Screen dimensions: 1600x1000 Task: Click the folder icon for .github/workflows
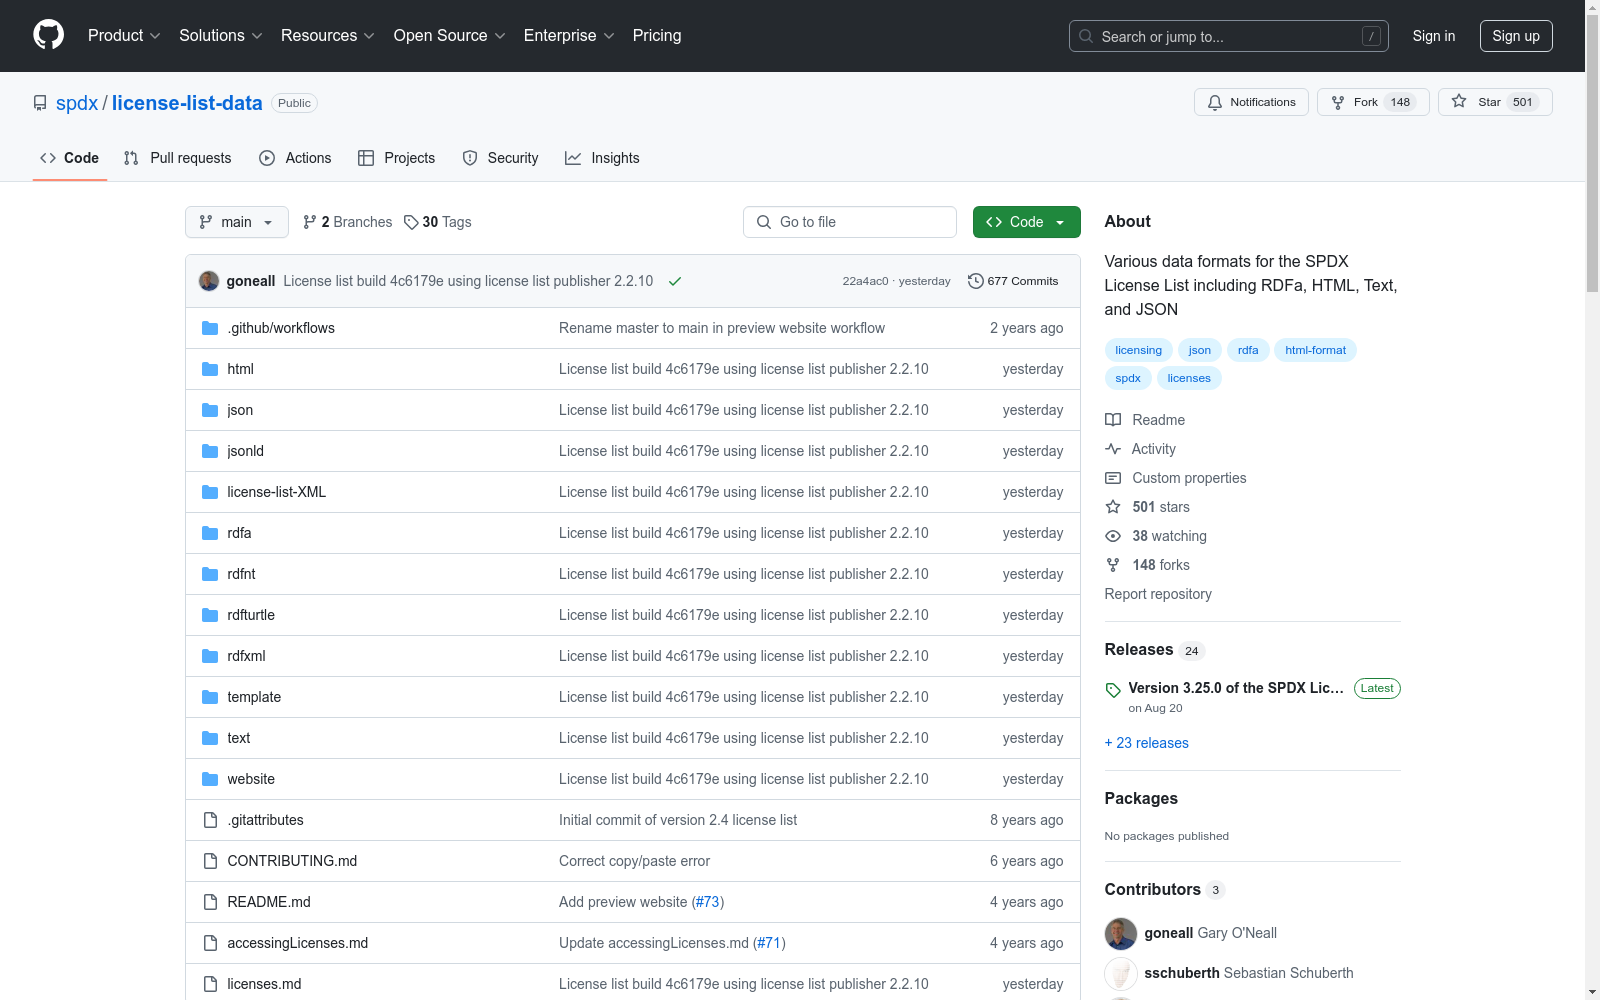click(210, 328)
